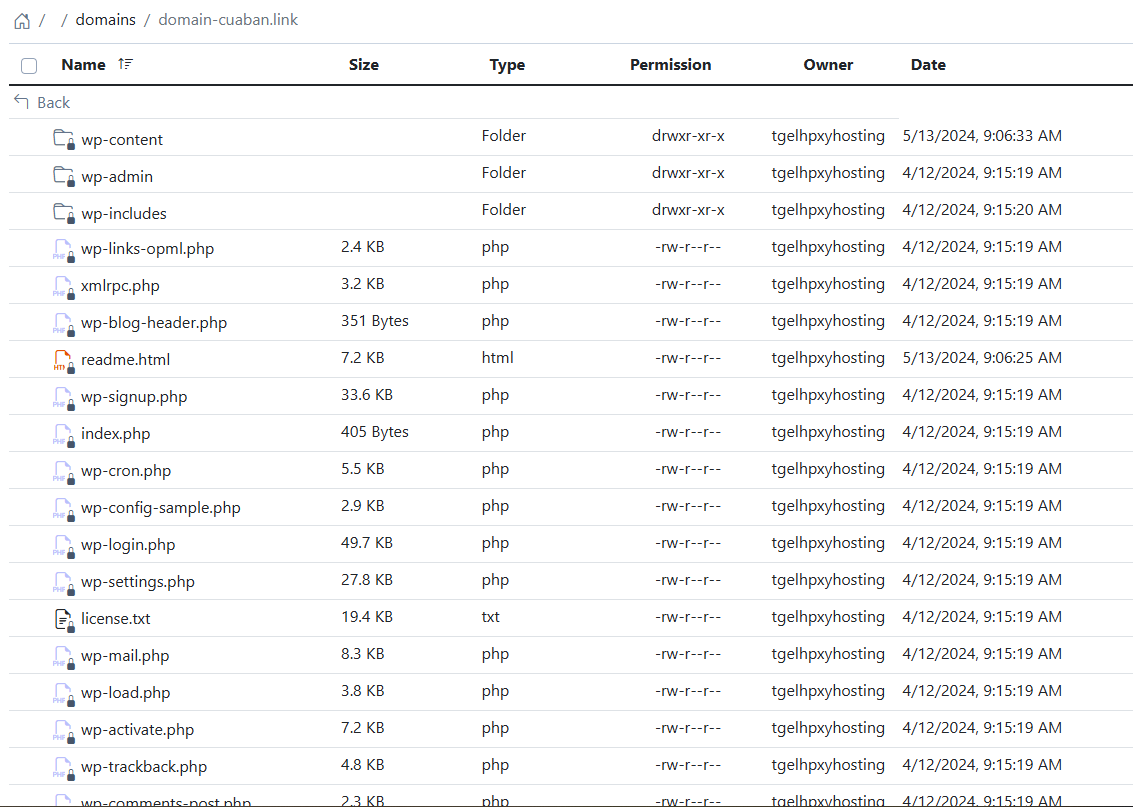Click -rw-r--r-- permission of index.php
Screen dimensions: 1133x807
click(688, 432)
